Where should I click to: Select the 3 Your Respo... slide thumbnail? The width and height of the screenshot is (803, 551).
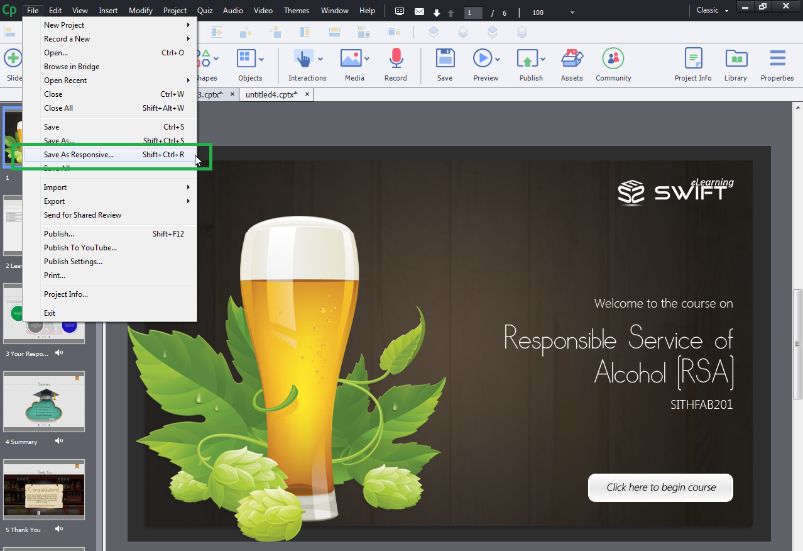coord(44,313)
